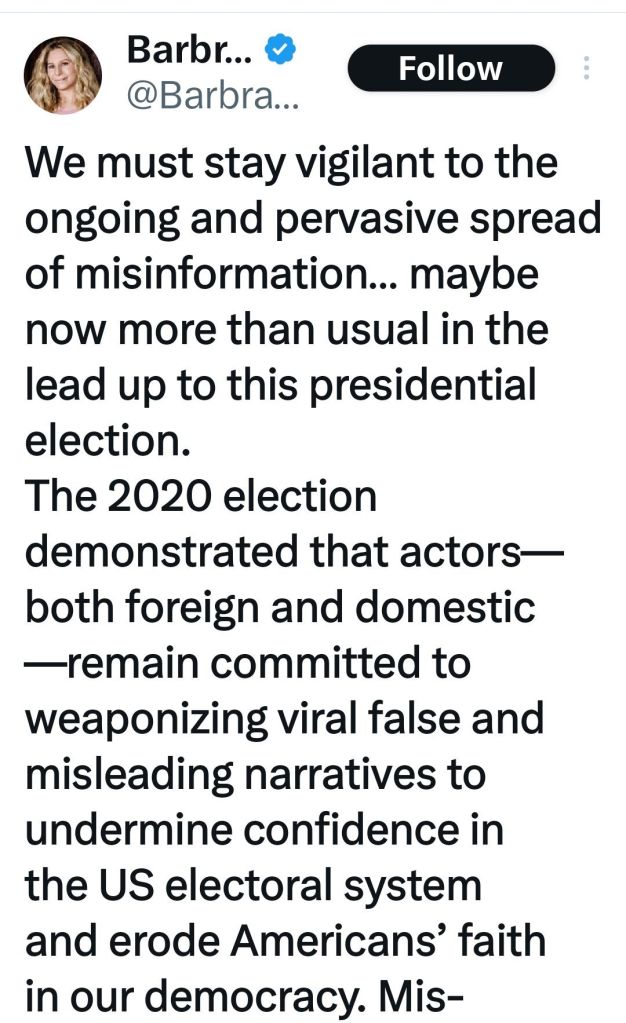Click "The 2020 election" line of text
Viewport: 626px width, 1023px height.
coord(201,496)
